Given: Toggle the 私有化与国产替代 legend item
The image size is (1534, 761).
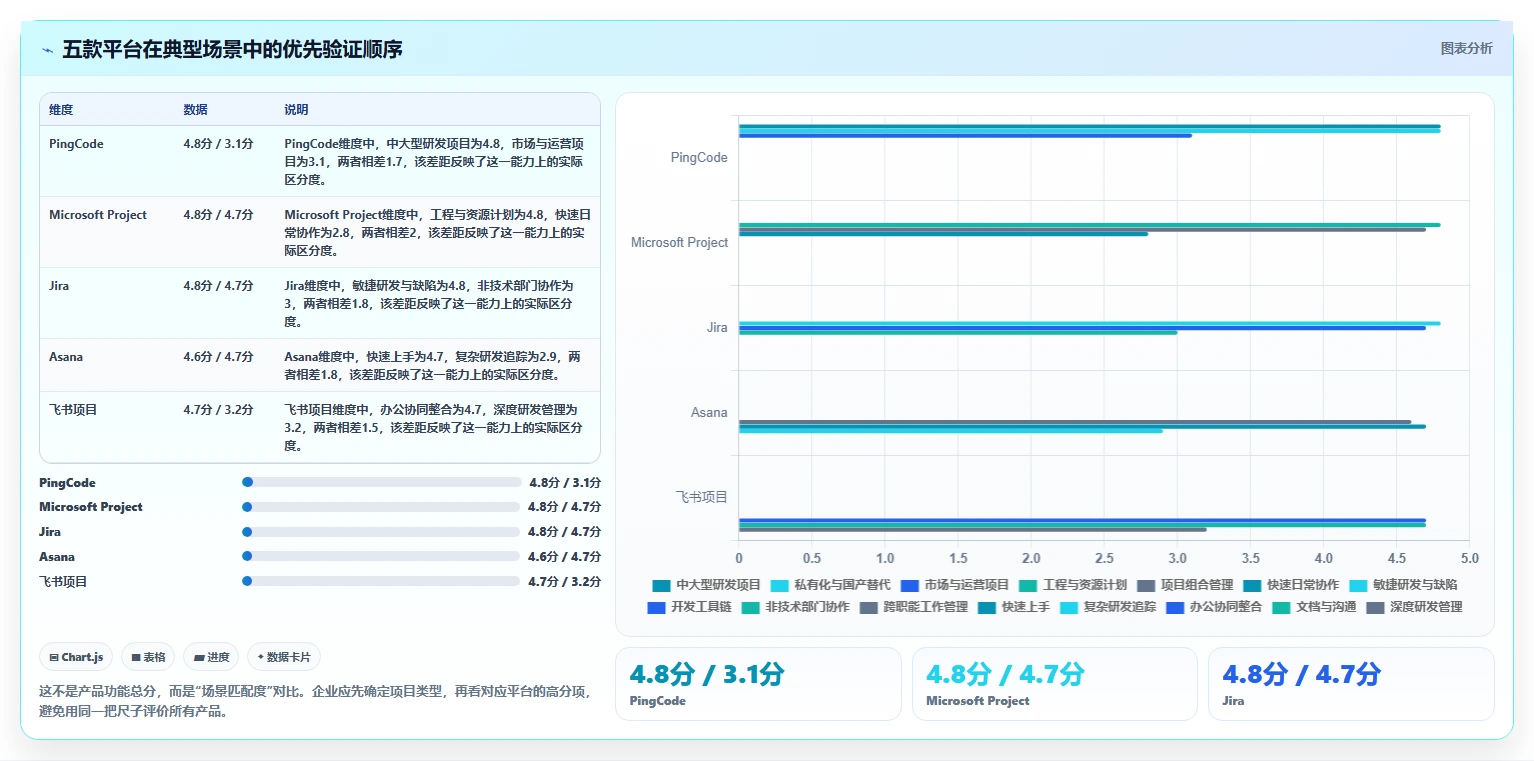Looking at the screenshot, I should coord(831,585).
